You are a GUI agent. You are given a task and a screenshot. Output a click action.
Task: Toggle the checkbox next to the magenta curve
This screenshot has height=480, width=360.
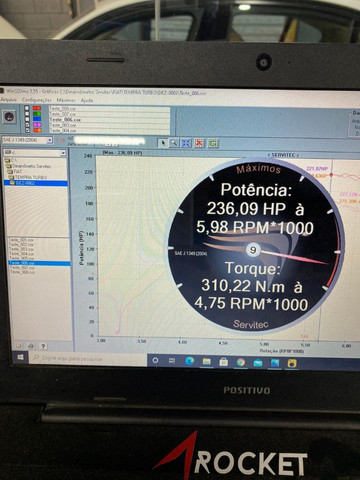coord(27,125)
